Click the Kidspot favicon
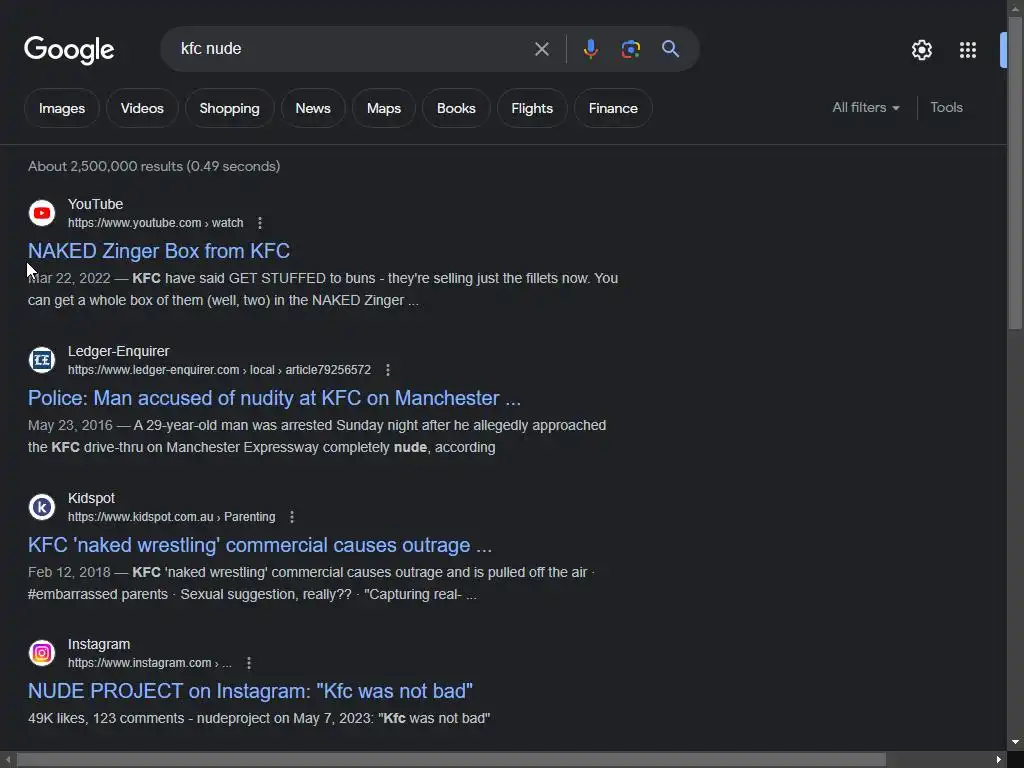Screen dimensions: 1024x768 point(42,507)
